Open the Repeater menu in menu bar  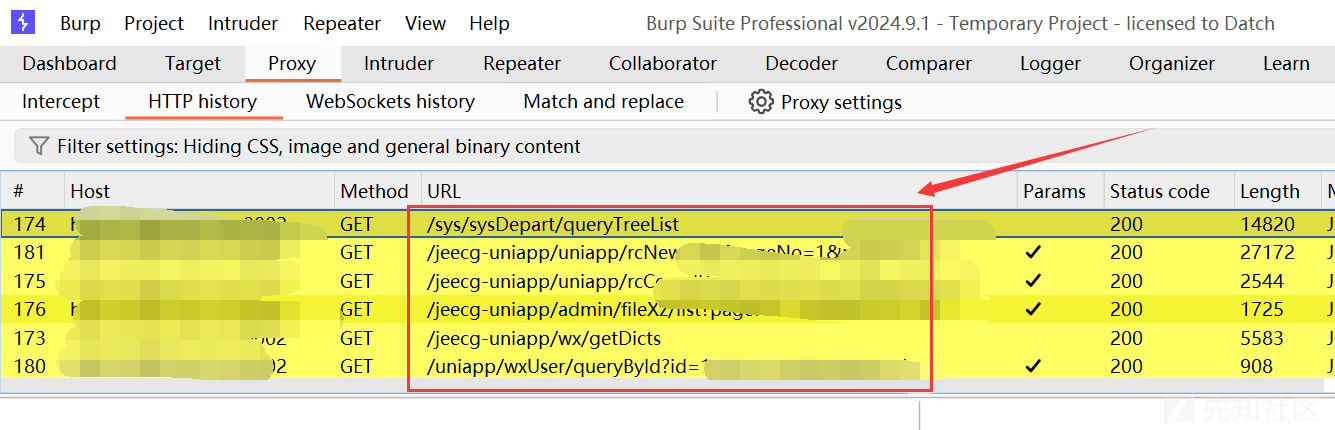(342, 23)
